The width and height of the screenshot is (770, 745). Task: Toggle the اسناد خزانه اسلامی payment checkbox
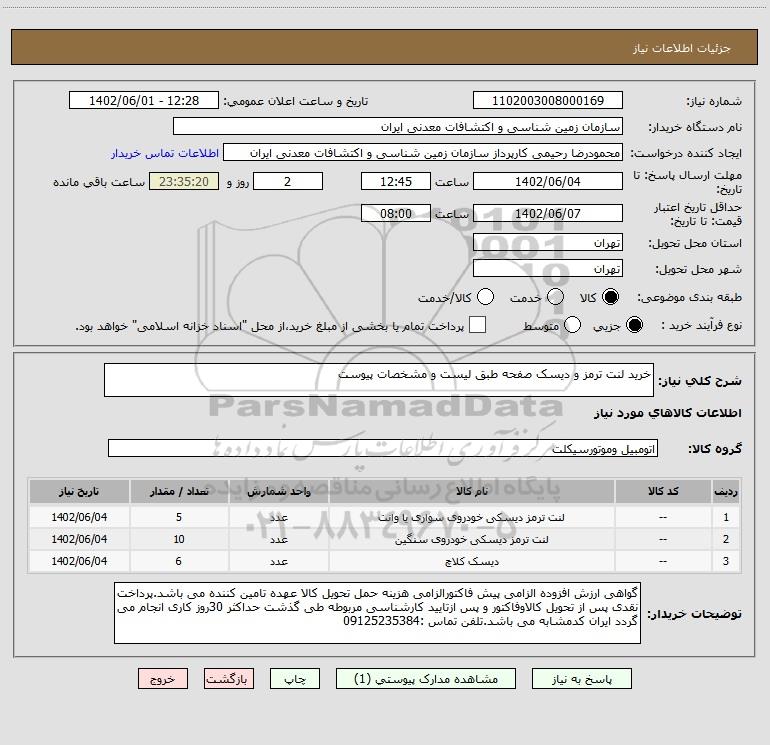tap(477, 325)
